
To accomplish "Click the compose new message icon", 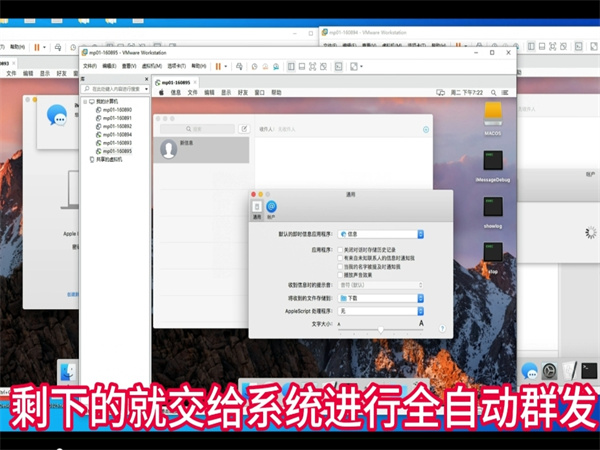I will (x=243, y=129).
